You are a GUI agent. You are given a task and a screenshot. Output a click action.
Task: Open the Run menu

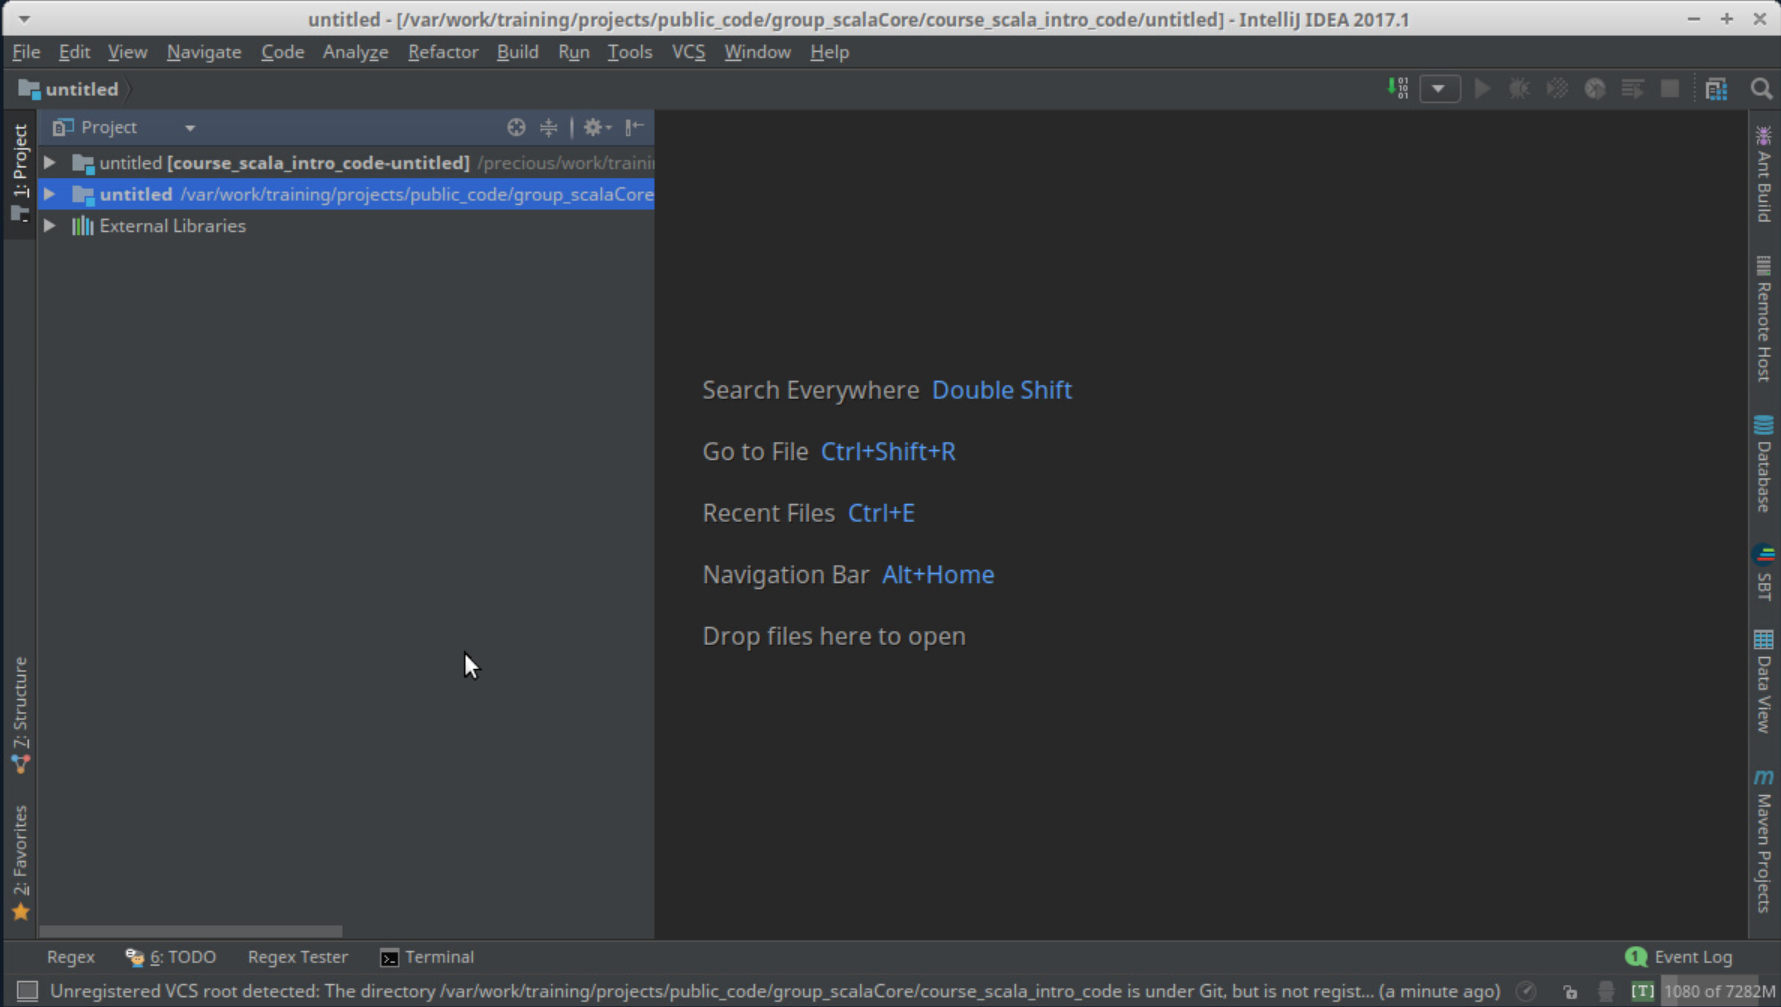573,52
